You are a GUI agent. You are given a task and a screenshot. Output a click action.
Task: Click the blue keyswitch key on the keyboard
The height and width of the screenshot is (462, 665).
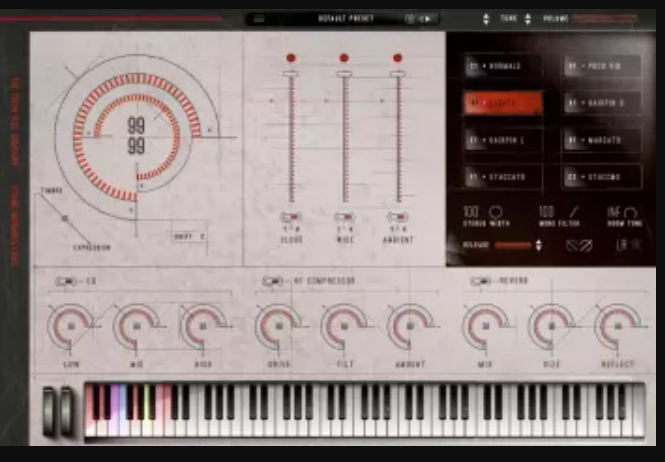(124, 426)
